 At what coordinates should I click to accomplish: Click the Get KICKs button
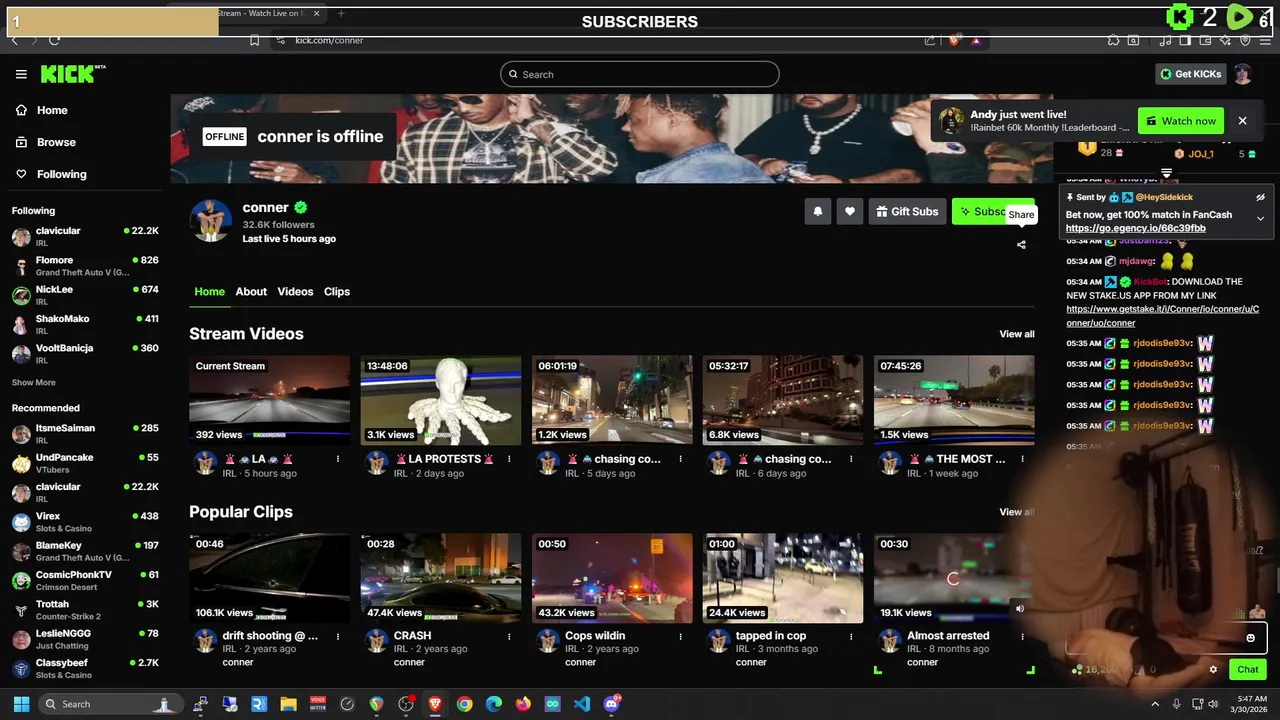(x=1190, y=74)
